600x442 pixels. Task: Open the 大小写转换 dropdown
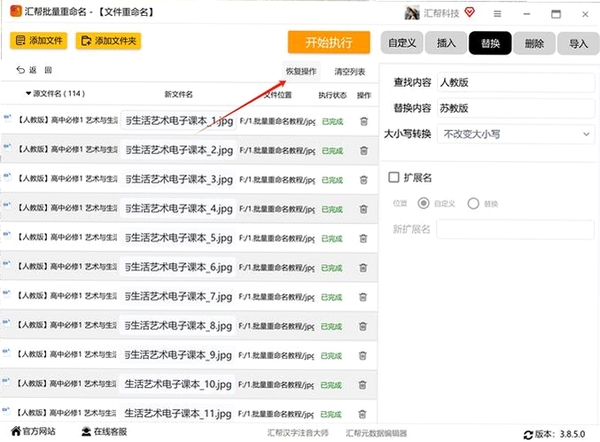(516, 134)
